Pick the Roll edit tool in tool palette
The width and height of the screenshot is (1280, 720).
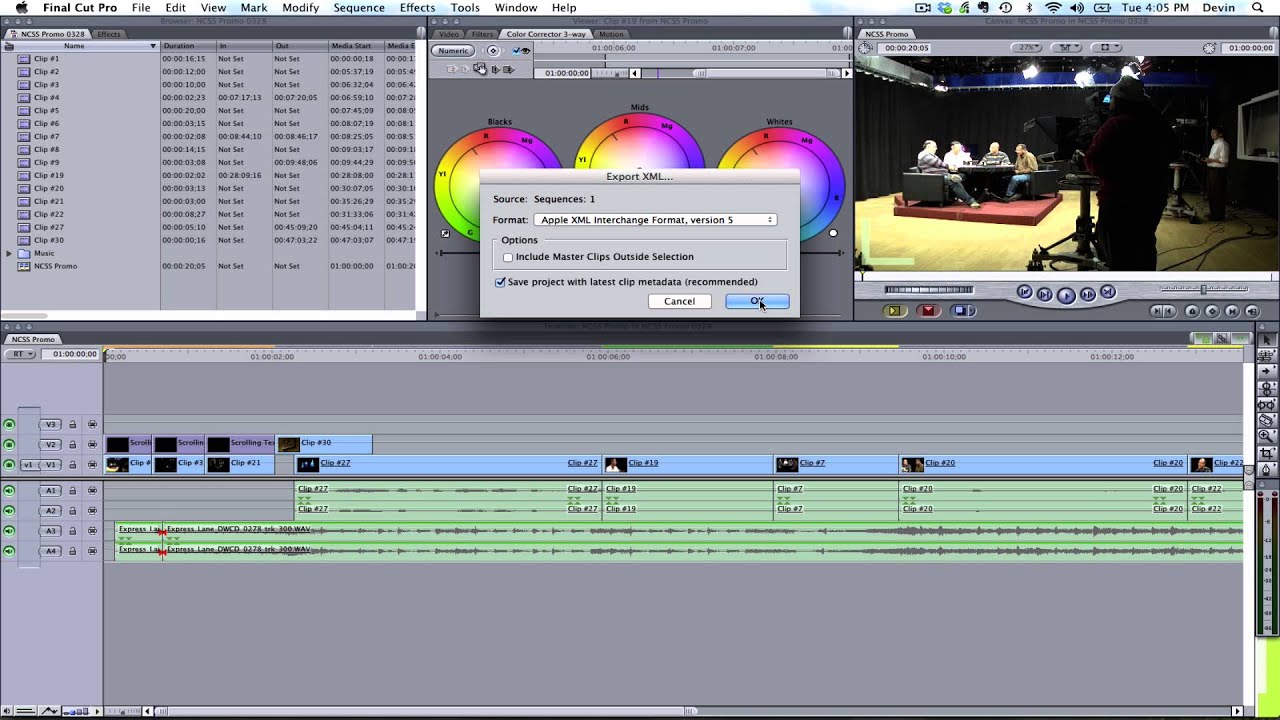[1267, 388]
